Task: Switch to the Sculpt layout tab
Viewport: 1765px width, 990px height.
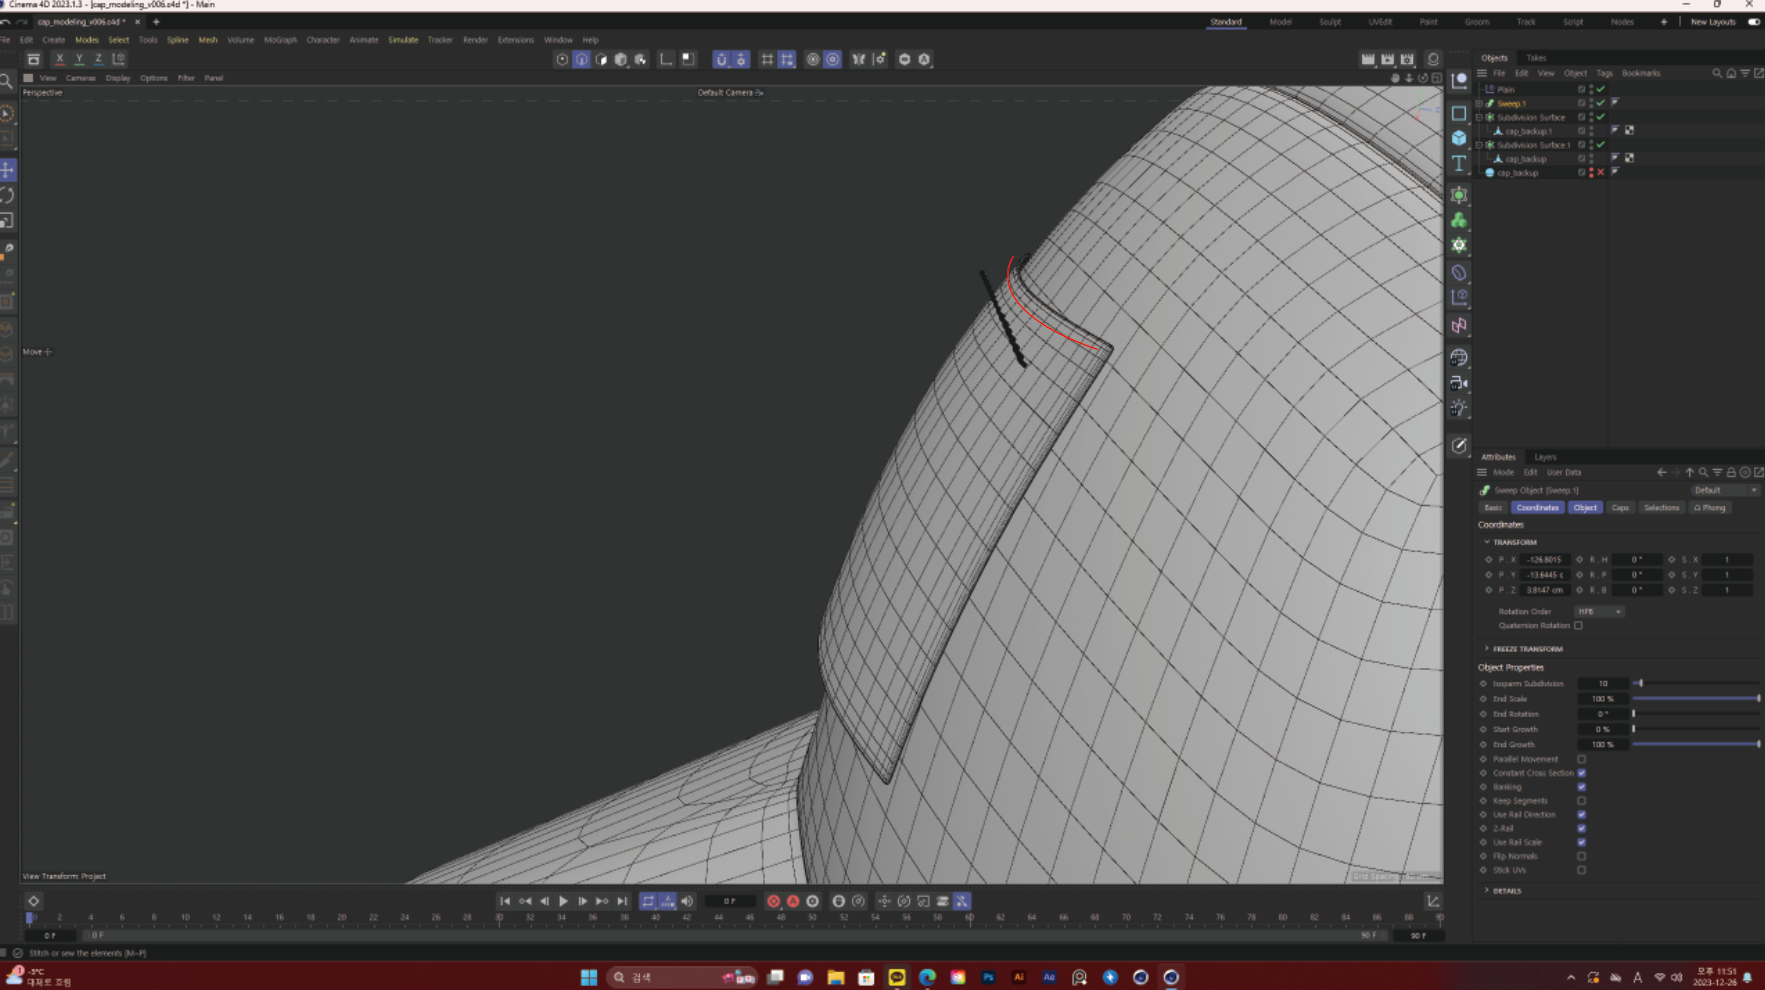Action: 1330,22
